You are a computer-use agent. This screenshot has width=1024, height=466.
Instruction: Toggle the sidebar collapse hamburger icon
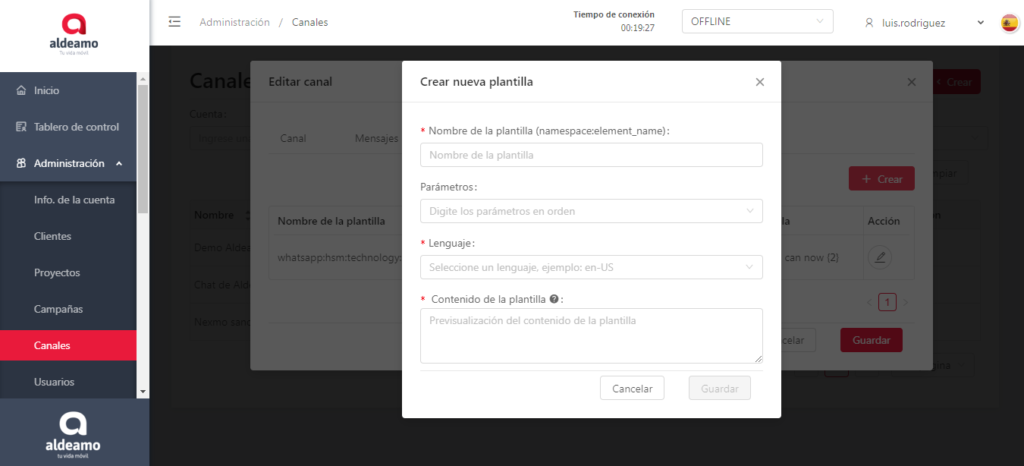(x=175, y=22)
